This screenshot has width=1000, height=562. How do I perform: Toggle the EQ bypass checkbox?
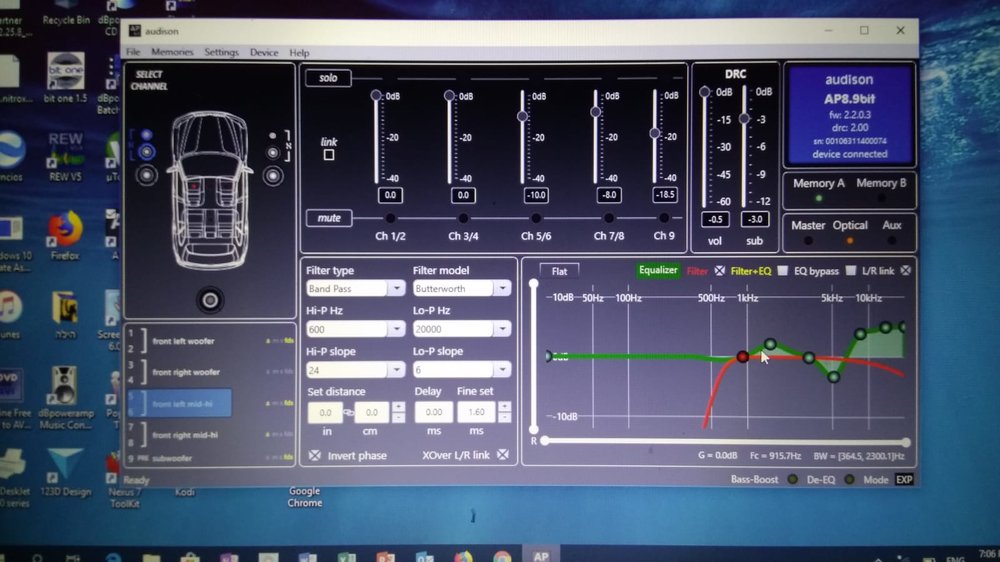pos(850,270)
